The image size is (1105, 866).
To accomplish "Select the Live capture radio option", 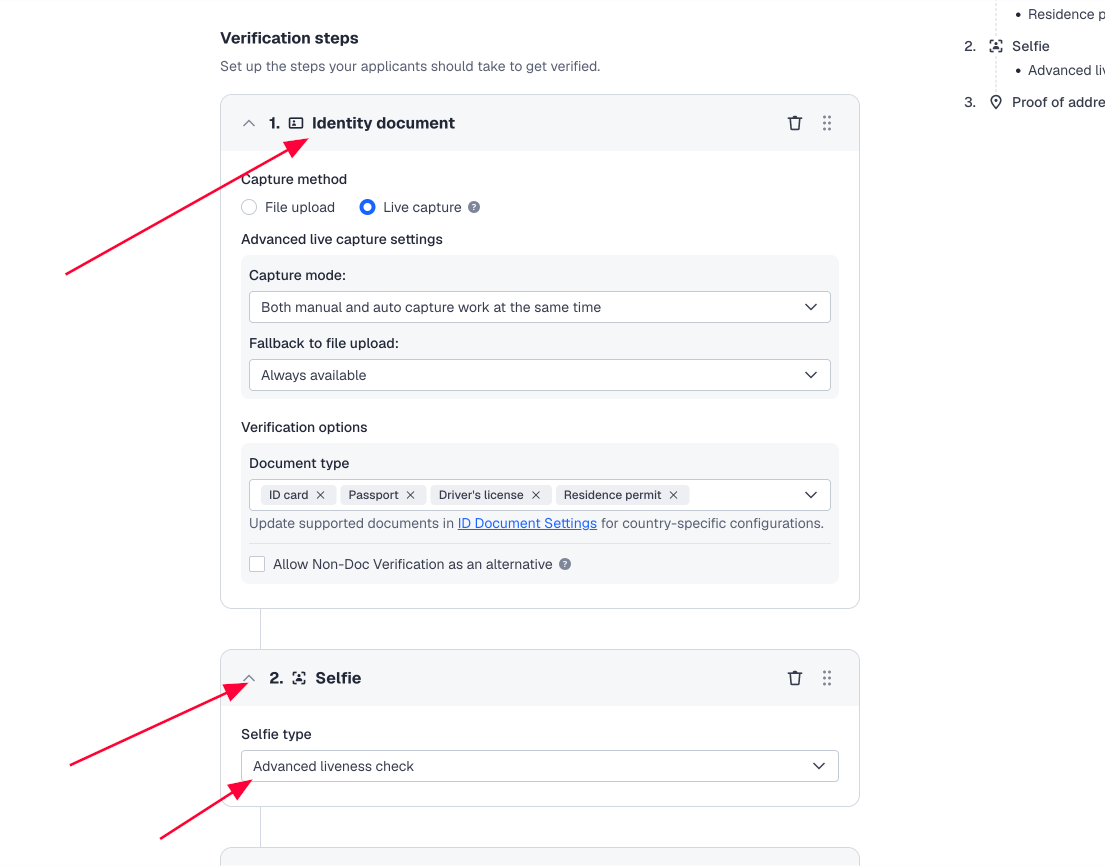I will coord(367,207).
